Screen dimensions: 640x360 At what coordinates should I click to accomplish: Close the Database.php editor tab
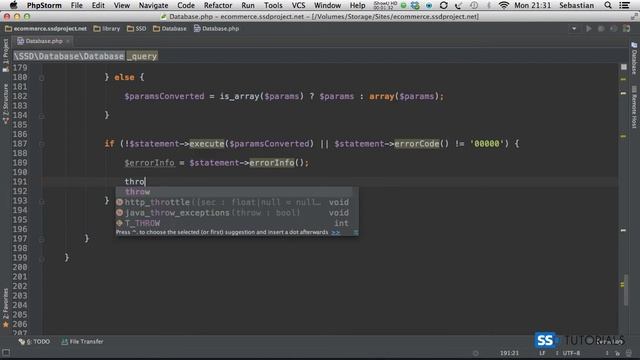click(x=68, y=41)
